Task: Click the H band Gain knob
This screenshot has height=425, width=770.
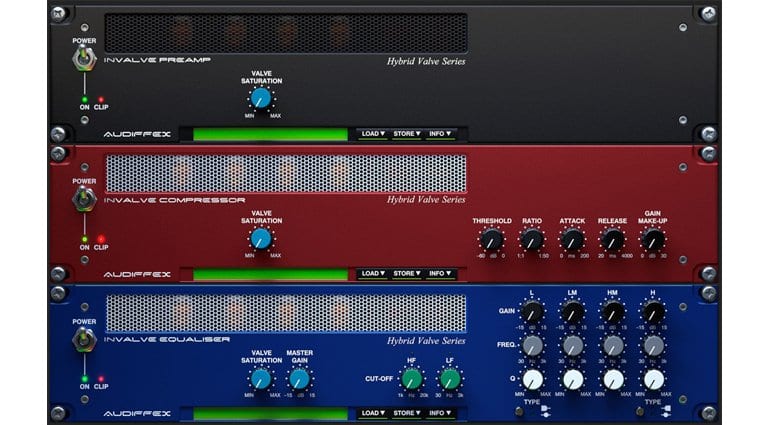Action: (653, 312)
